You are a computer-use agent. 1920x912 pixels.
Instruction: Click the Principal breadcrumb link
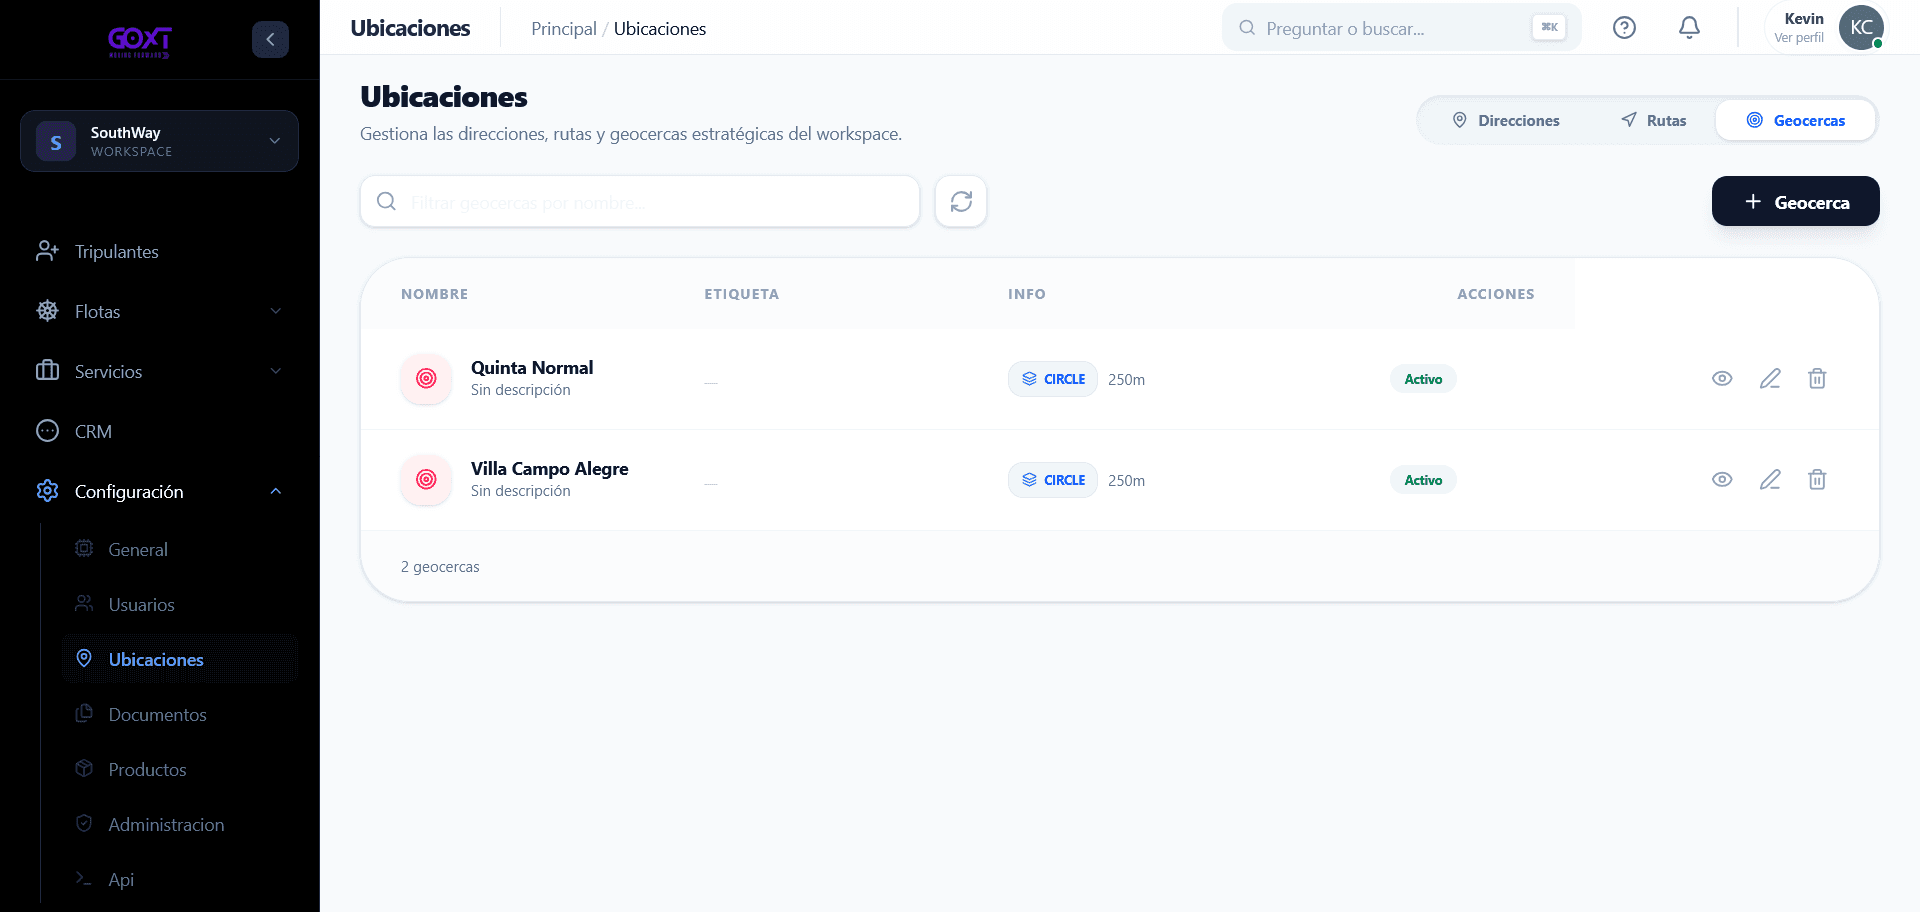pyautogui.click(x=564, y=29)
